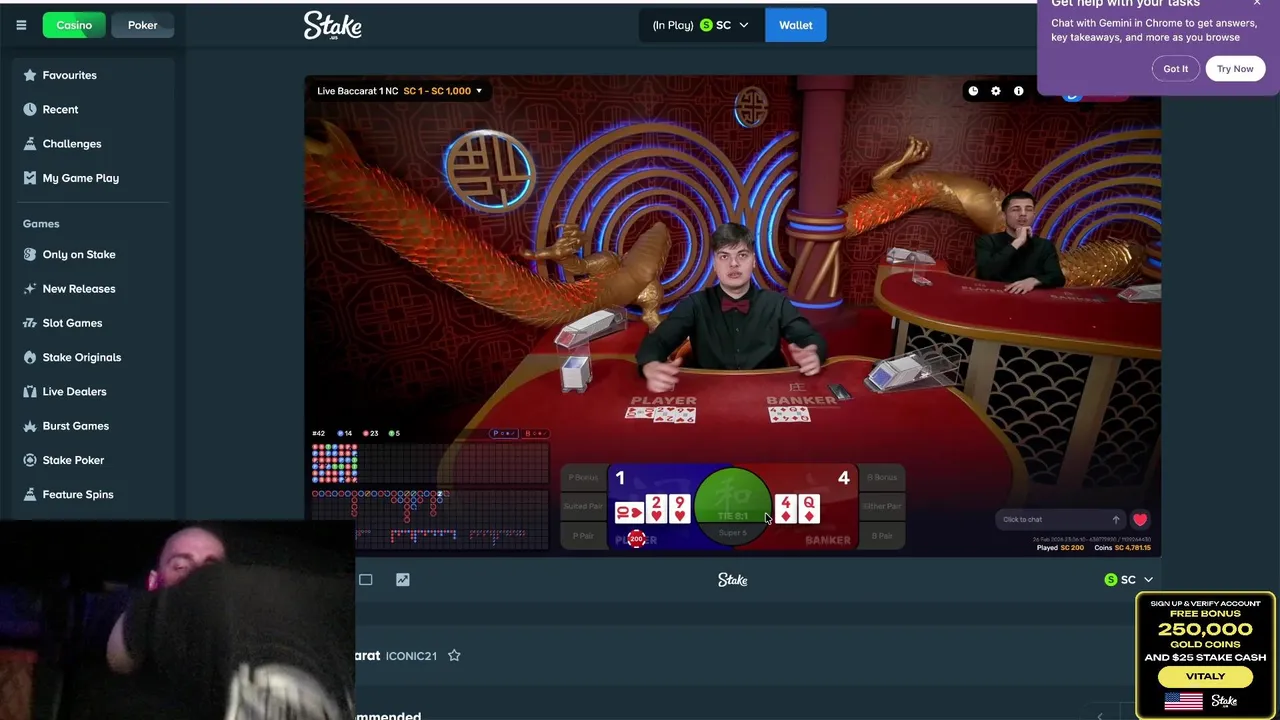Screen dimensions: 1280x720
Task: Click the Burst Games rocket icon
Action: click(x=30, y=426)
